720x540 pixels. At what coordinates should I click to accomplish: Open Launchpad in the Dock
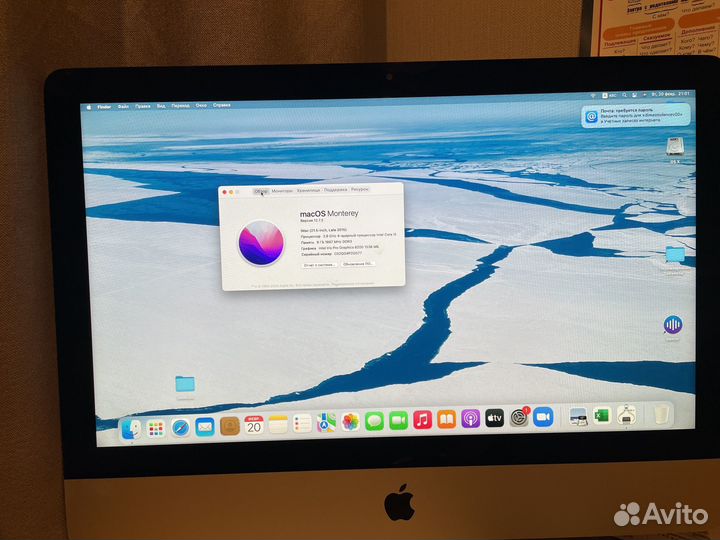[156, 428]
